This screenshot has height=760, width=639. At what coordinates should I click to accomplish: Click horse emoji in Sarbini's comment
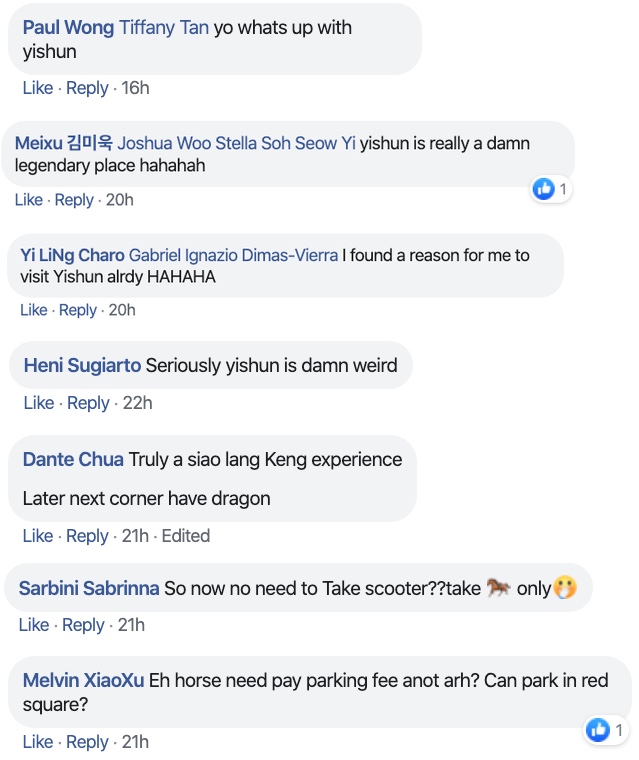(498, 588)
